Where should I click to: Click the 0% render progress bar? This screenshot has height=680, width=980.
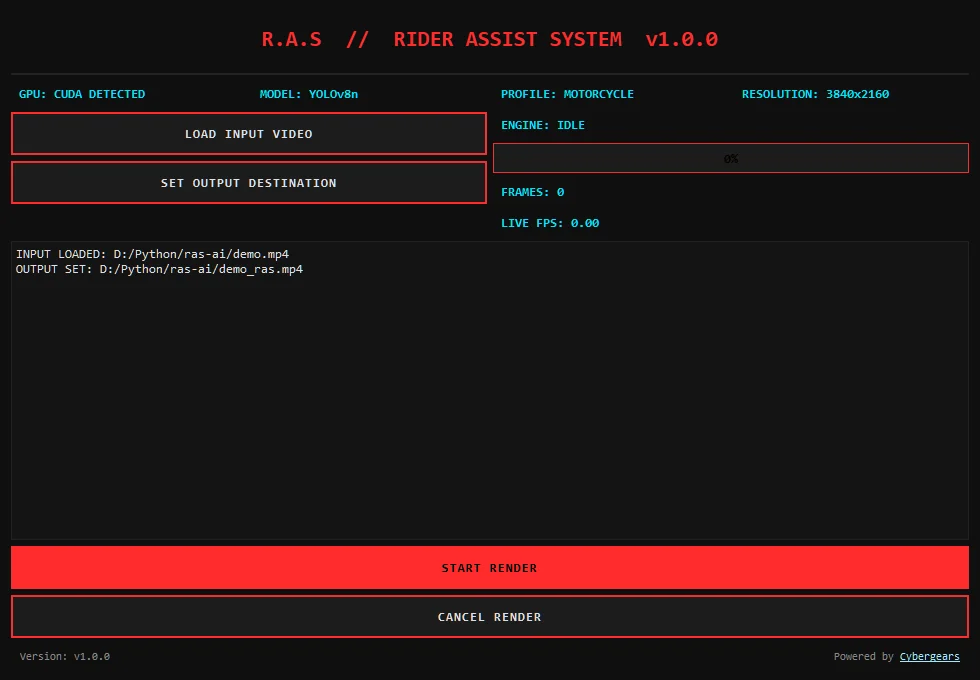pos(731,158)
